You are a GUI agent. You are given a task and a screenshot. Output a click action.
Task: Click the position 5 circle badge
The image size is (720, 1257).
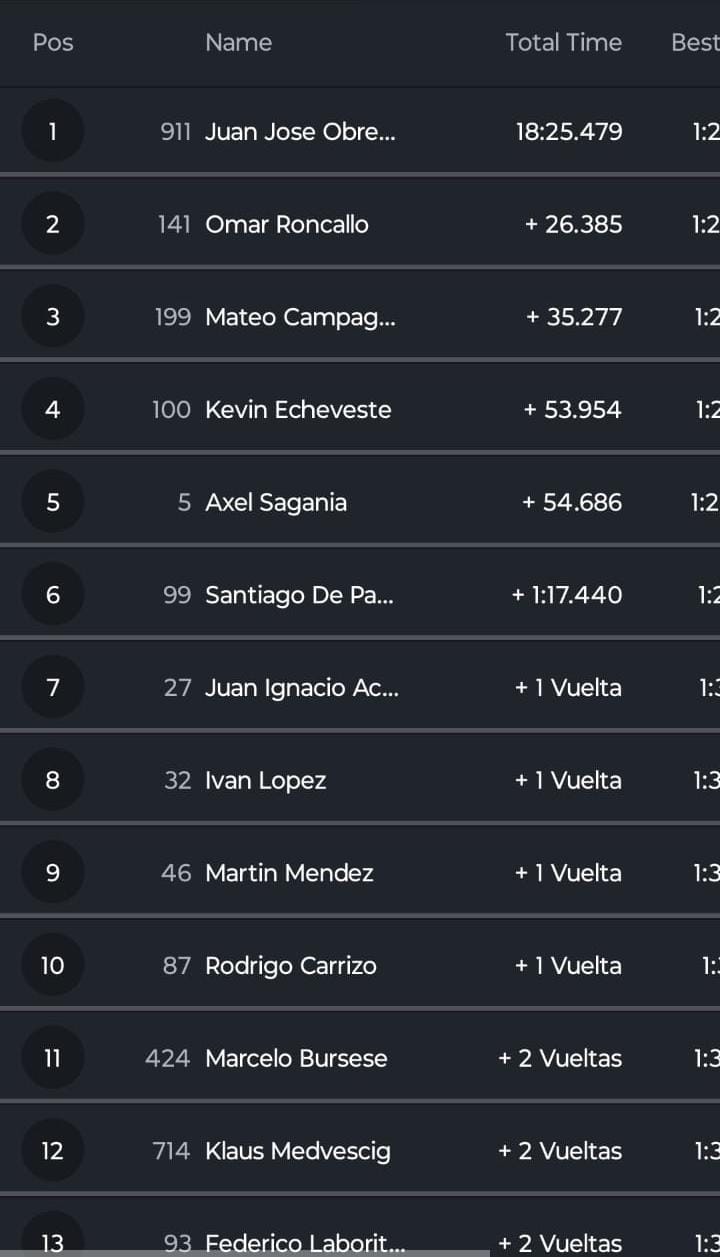pos(52,502)
